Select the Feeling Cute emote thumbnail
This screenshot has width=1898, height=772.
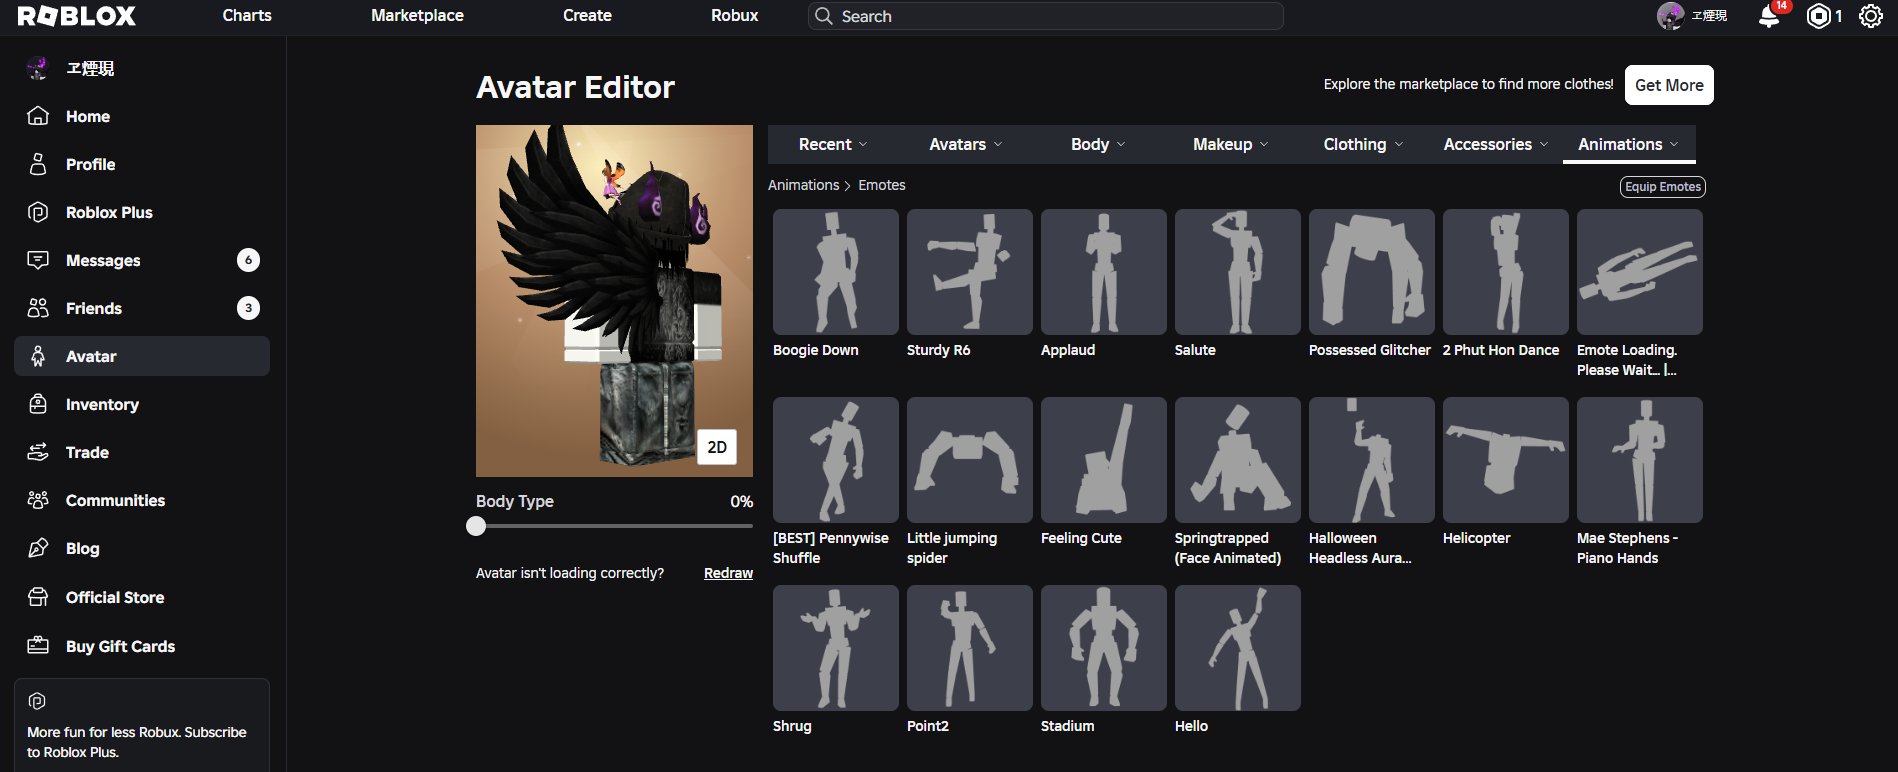1103,460
